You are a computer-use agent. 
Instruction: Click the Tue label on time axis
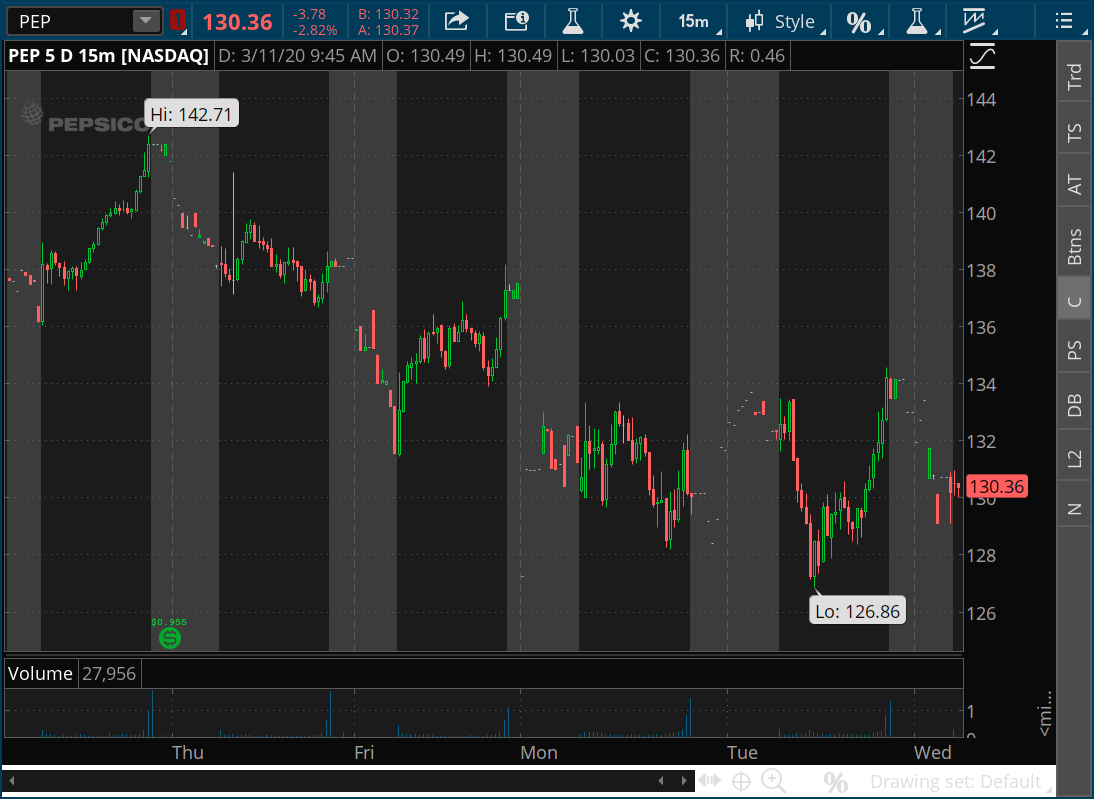tap(742, 752)
